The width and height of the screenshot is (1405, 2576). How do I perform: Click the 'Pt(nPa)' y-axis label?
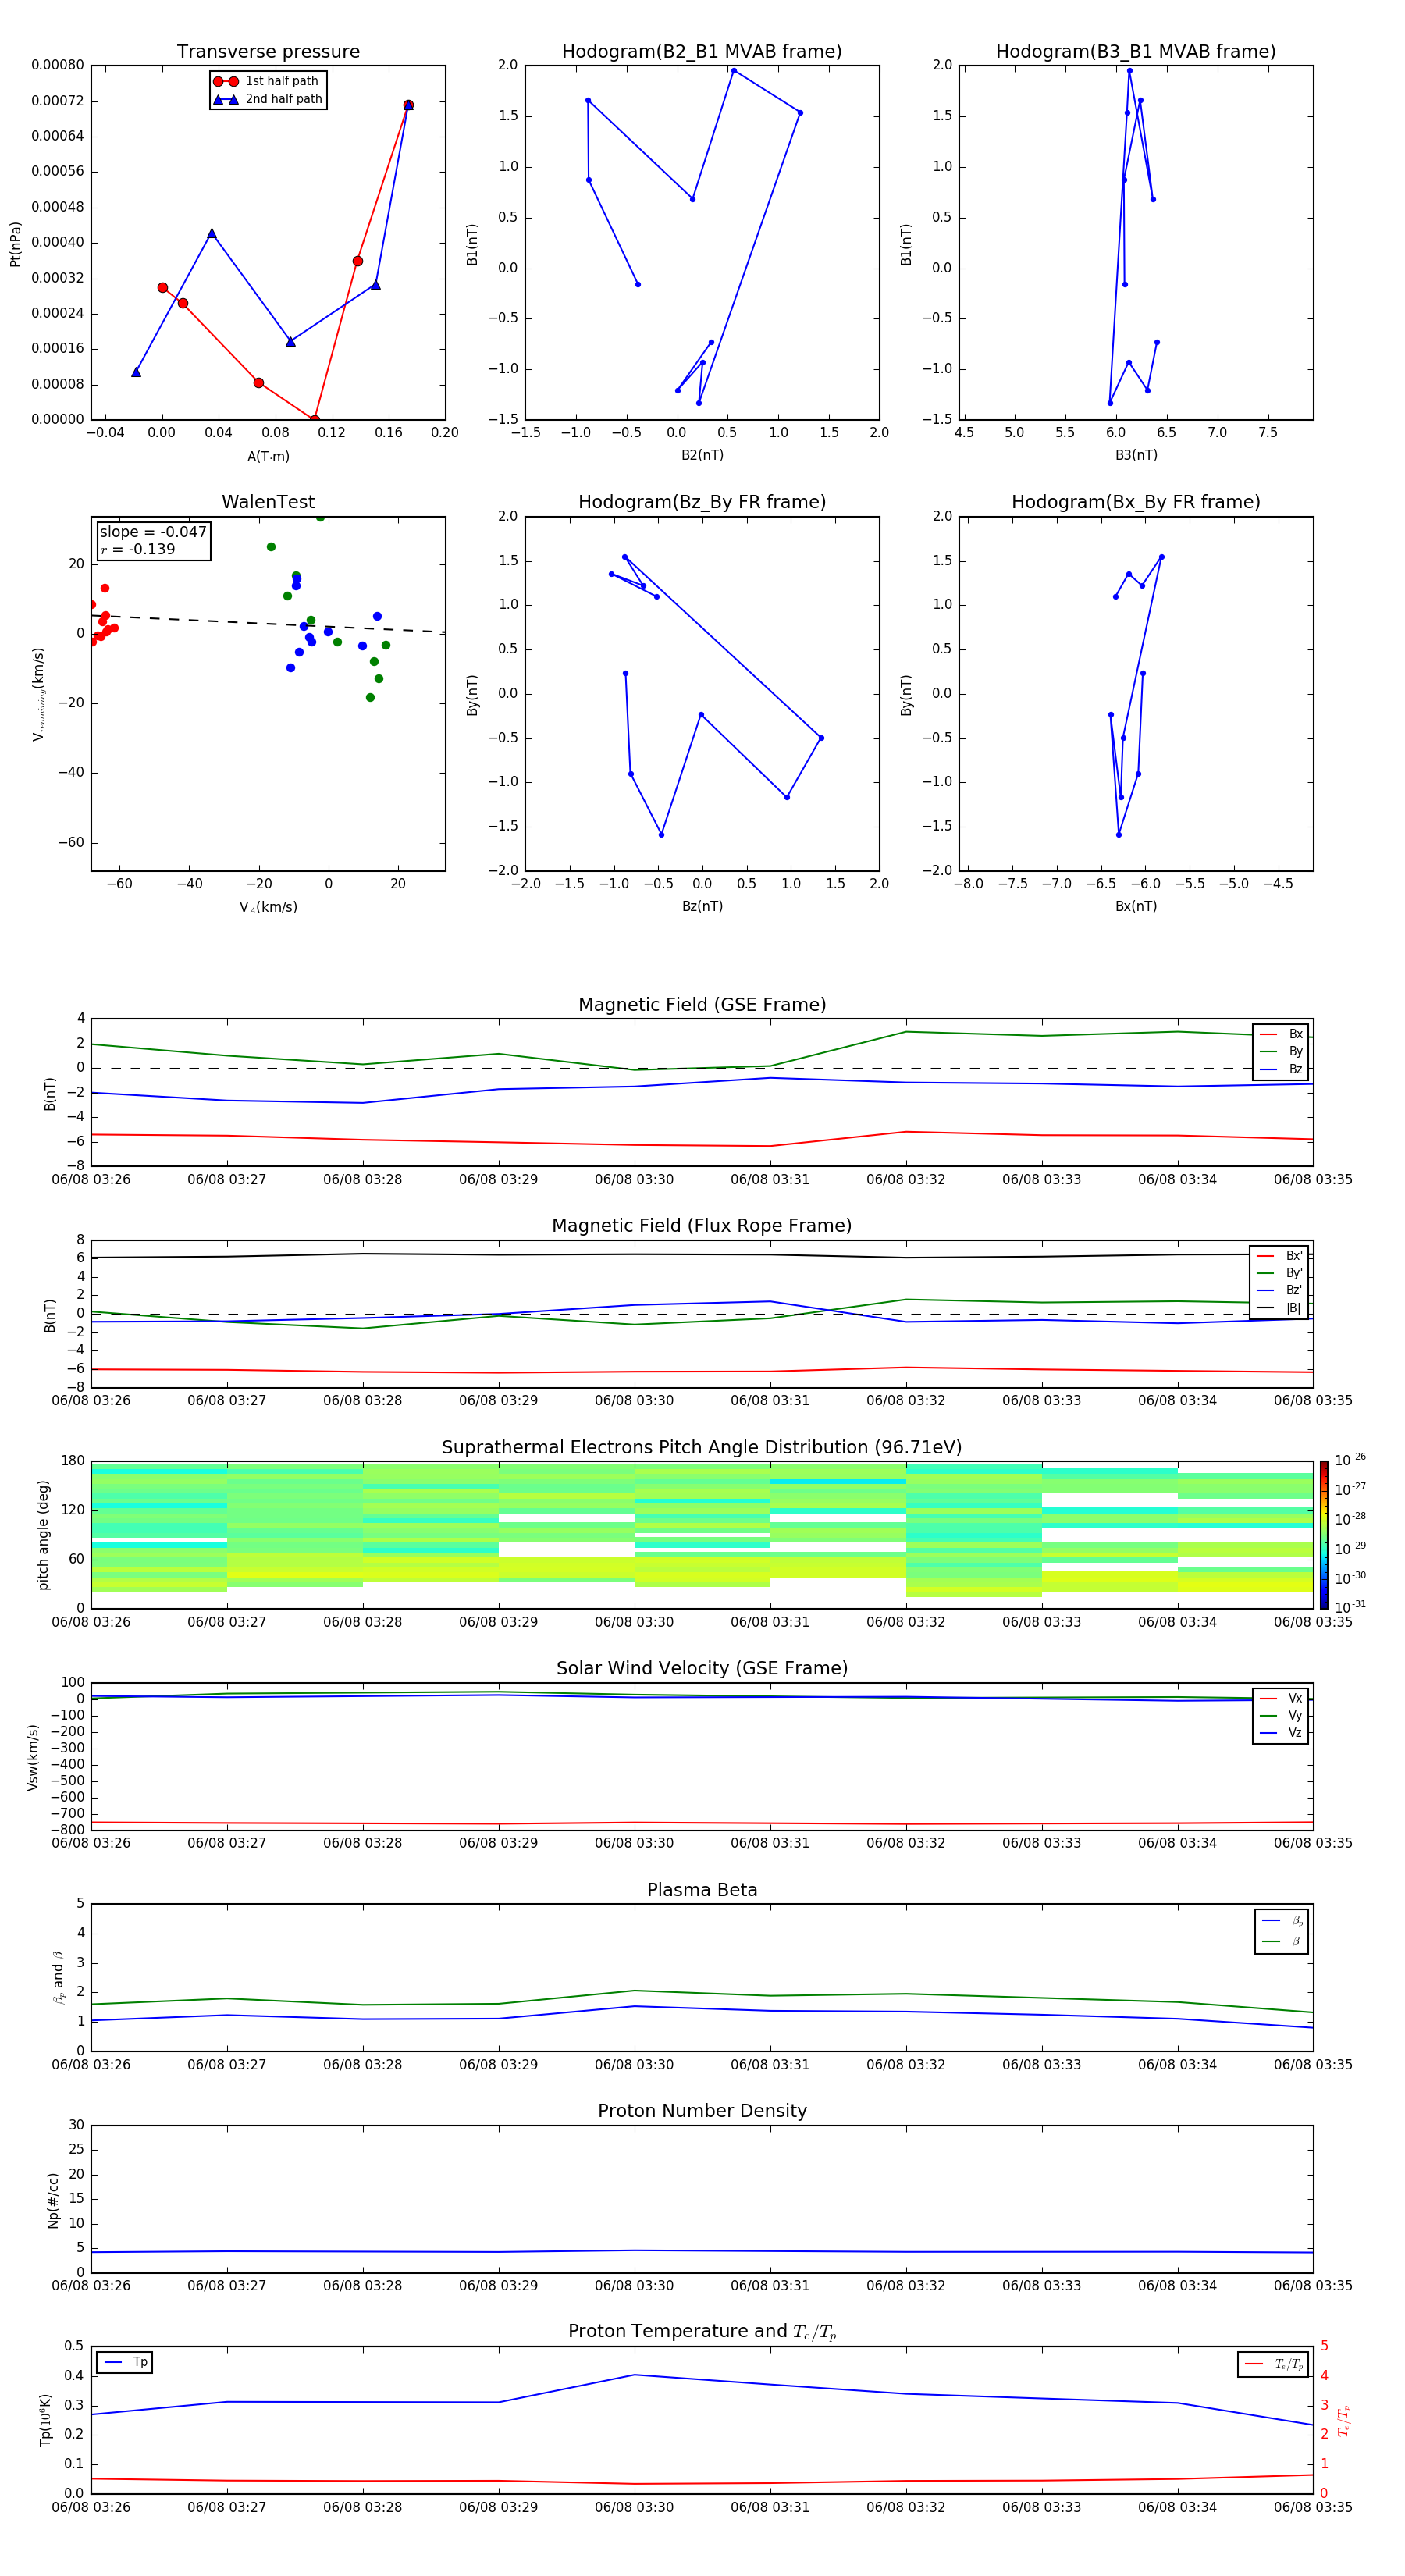(15, 244)
